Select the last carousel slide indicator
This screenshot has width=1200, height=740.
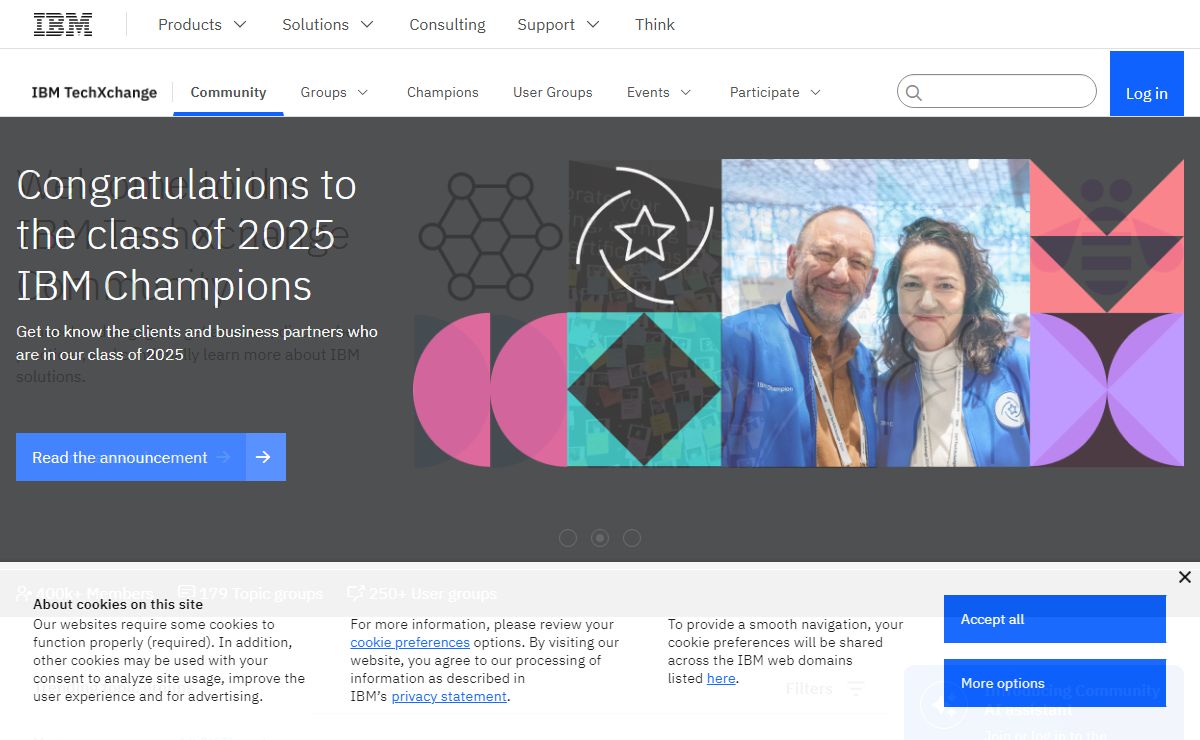[632, 538]
